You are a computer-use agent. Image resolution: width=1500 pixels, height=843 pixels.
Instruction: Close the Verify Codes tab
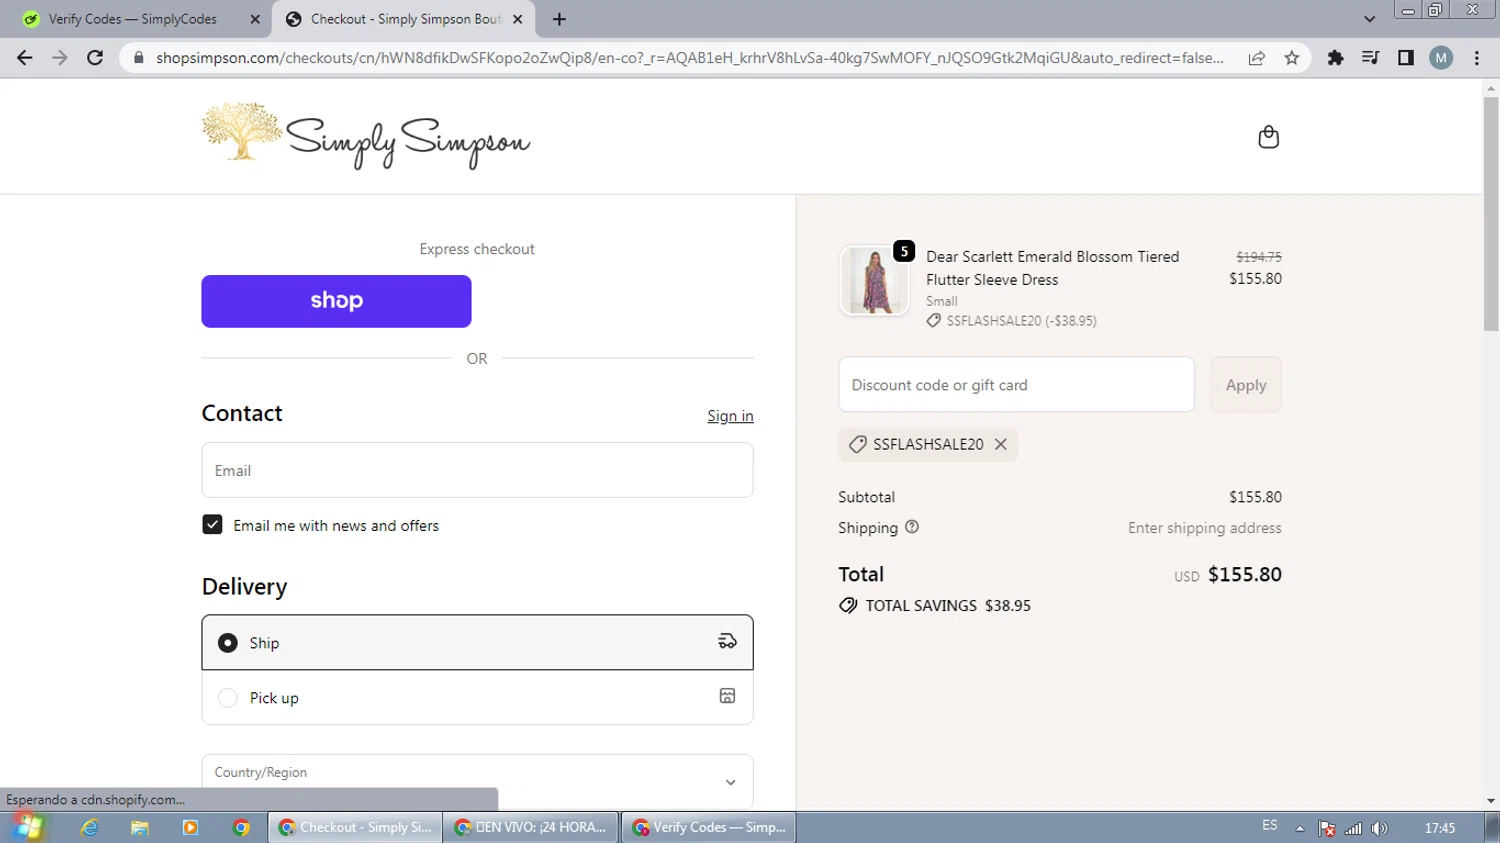255,19
